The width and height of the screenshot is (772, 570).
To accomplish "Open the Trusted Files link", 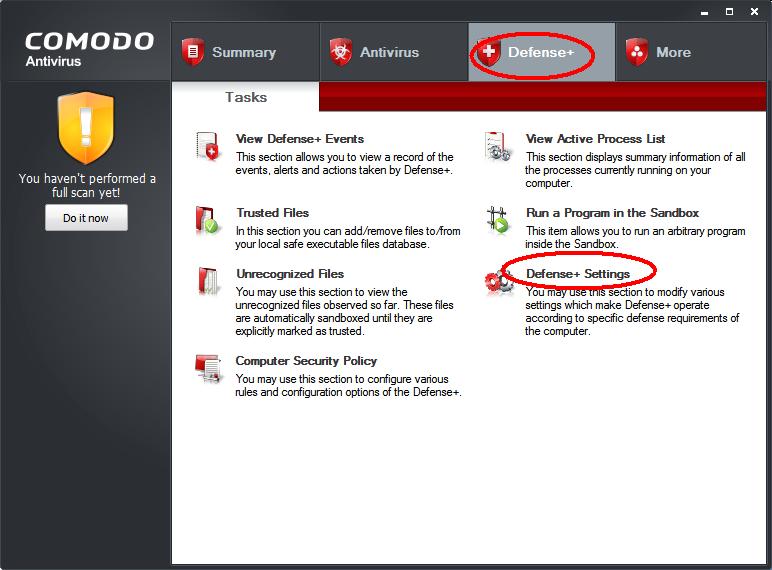I will pos(272,213).
